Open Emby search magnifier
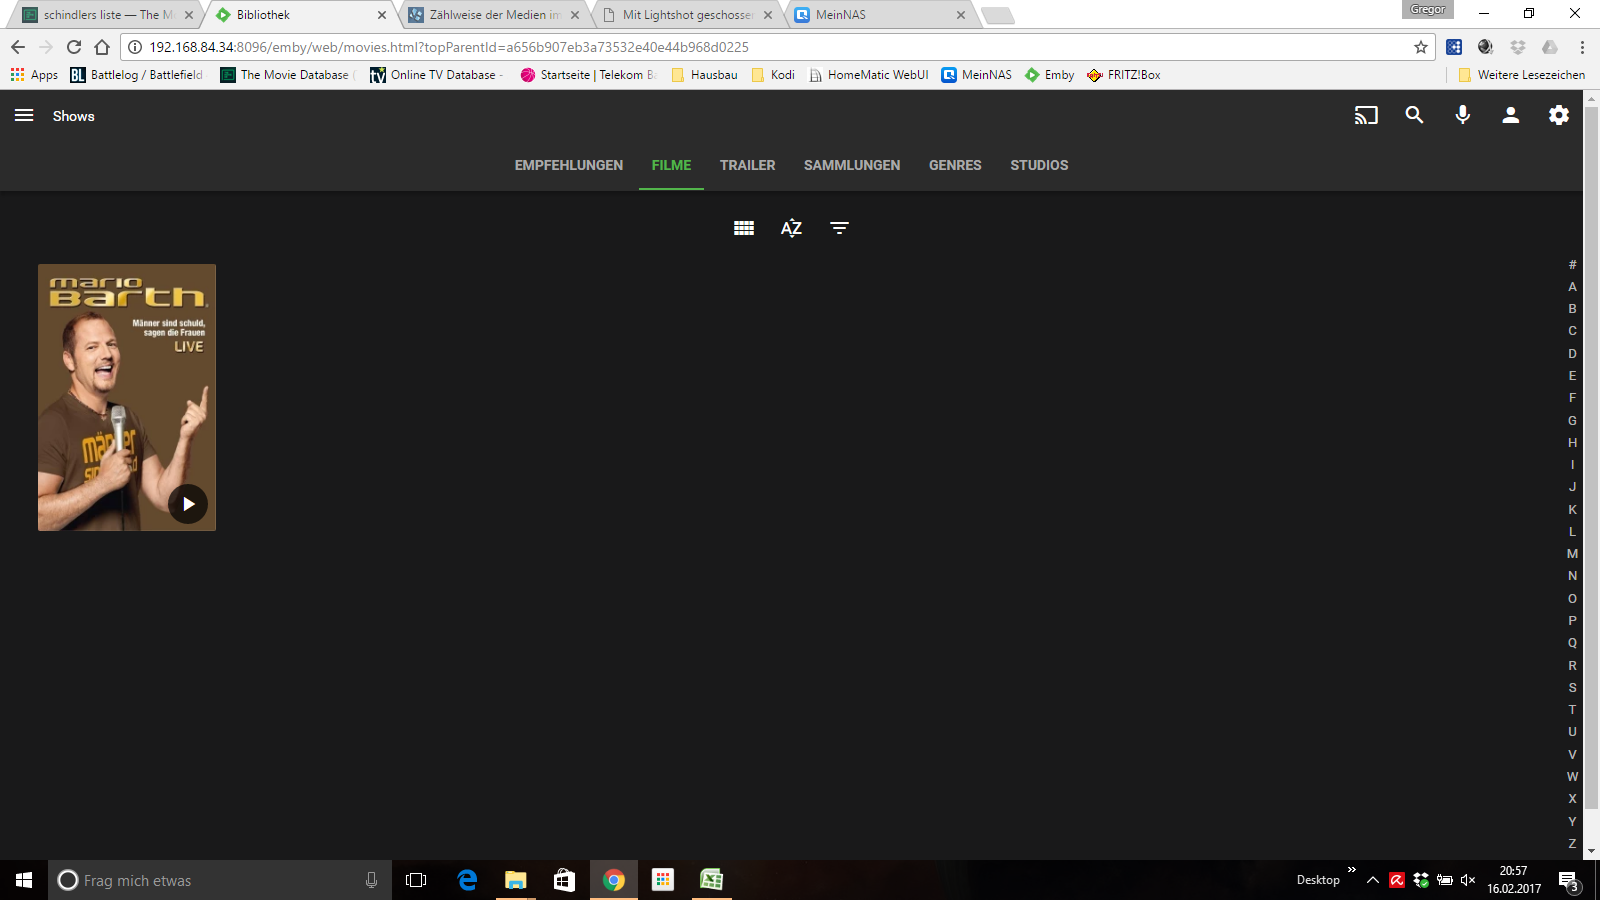Image resolution: width=1600 pixels, height=900 pixels. 1414,115
